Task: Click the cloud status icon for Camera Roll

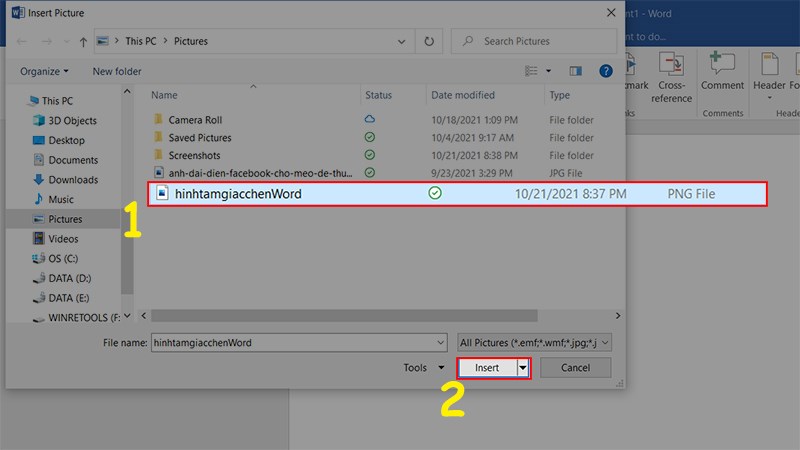Action: (370, 119)
